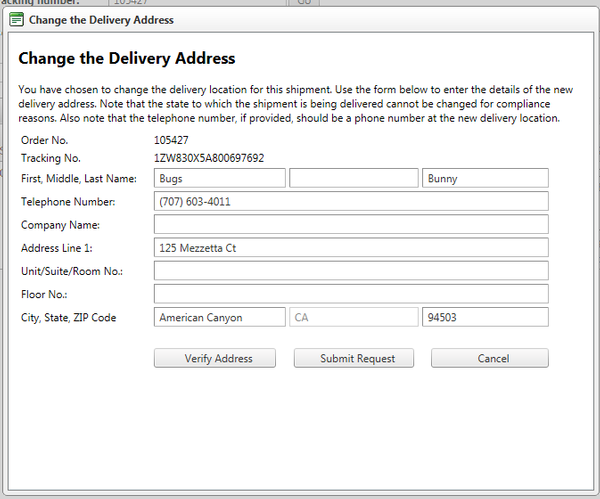Focus the last name field containing Bunny
The height and width of the screenshot is (499, 600).
[x=485, y=178]
